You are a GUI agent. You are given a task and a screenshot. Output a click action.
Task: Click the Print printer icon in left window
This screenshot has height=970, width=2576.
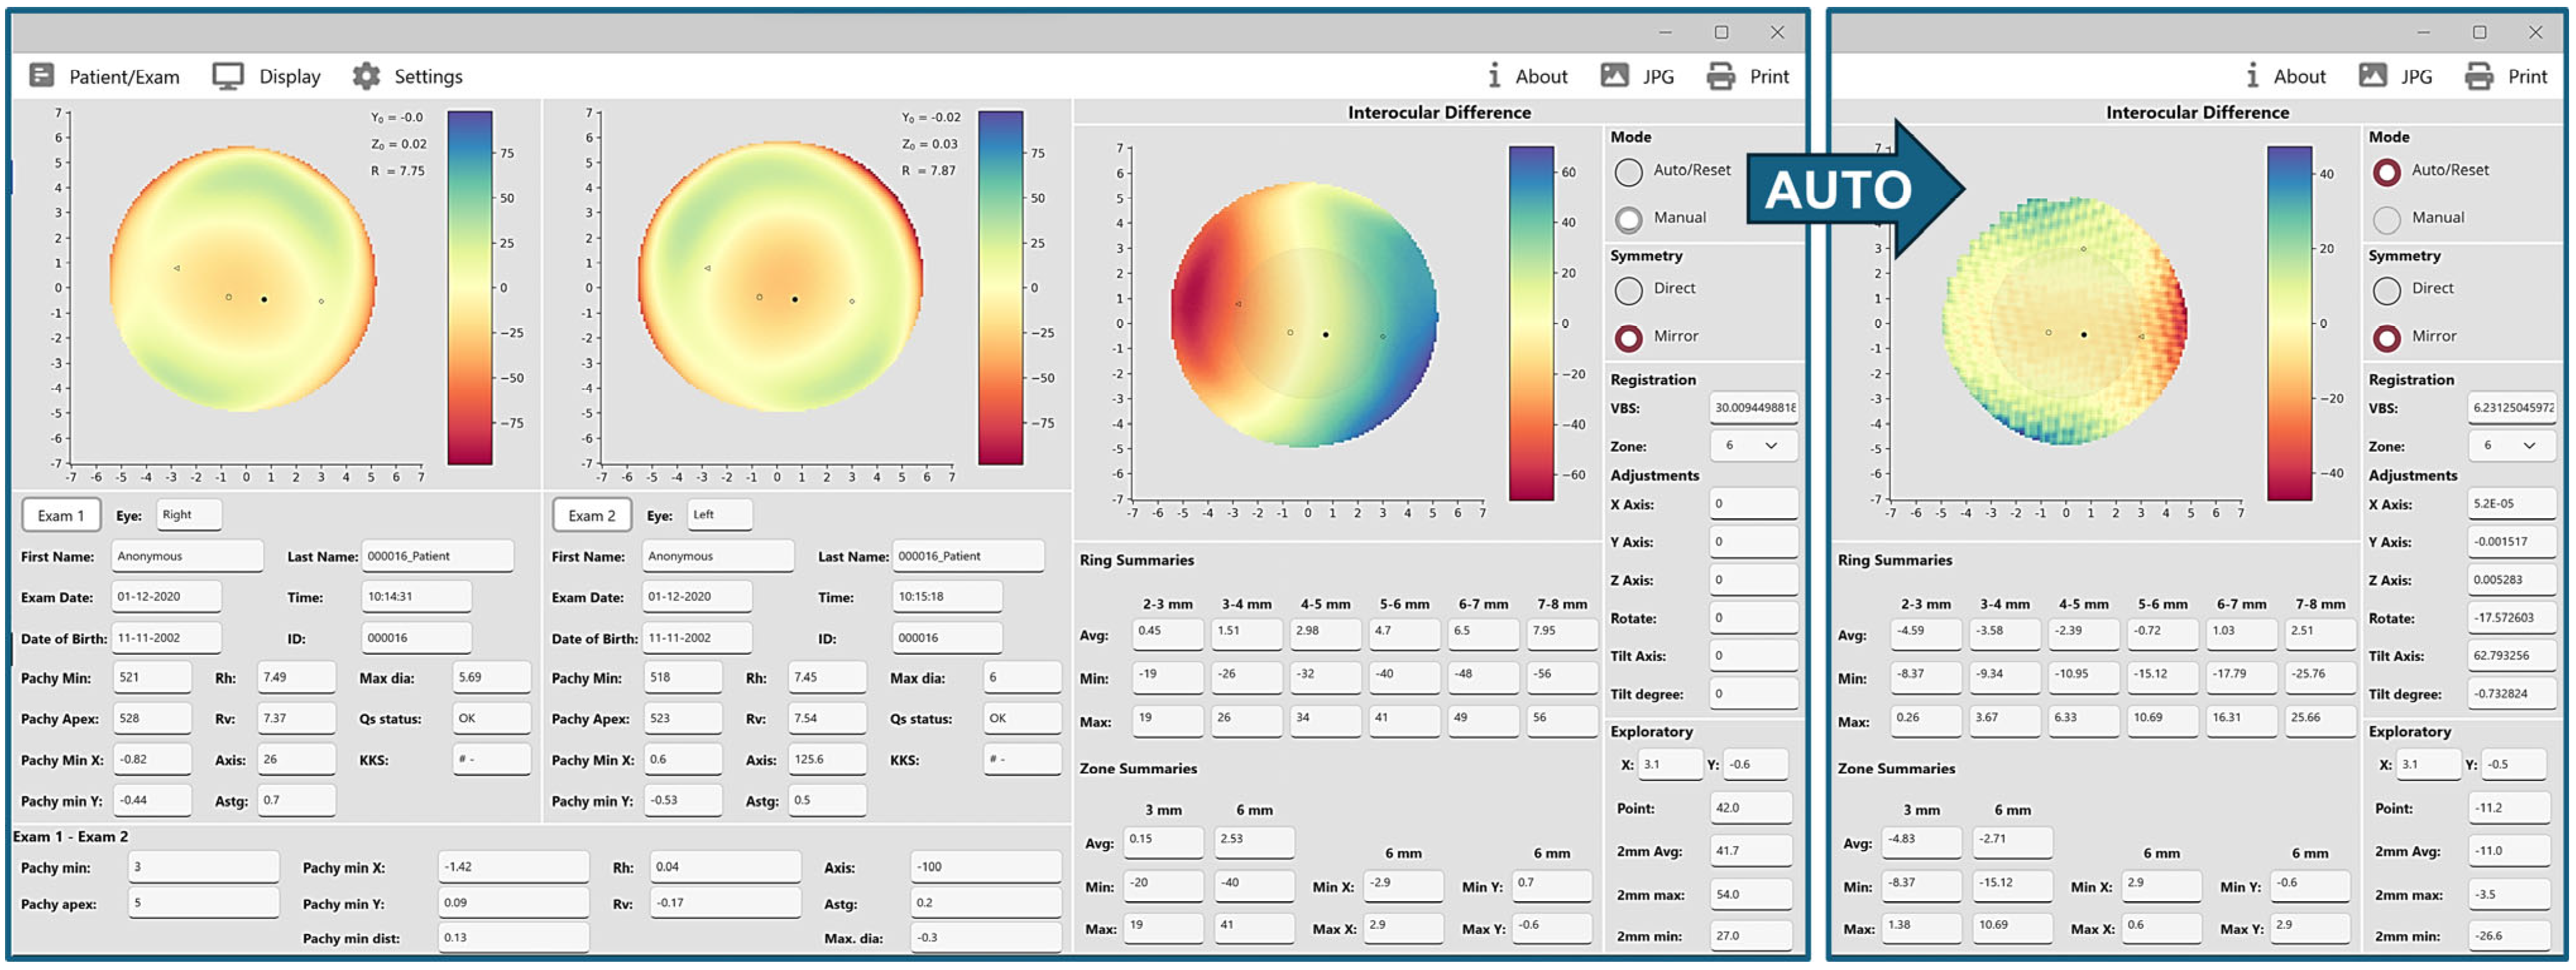[x=1720, y=76]
